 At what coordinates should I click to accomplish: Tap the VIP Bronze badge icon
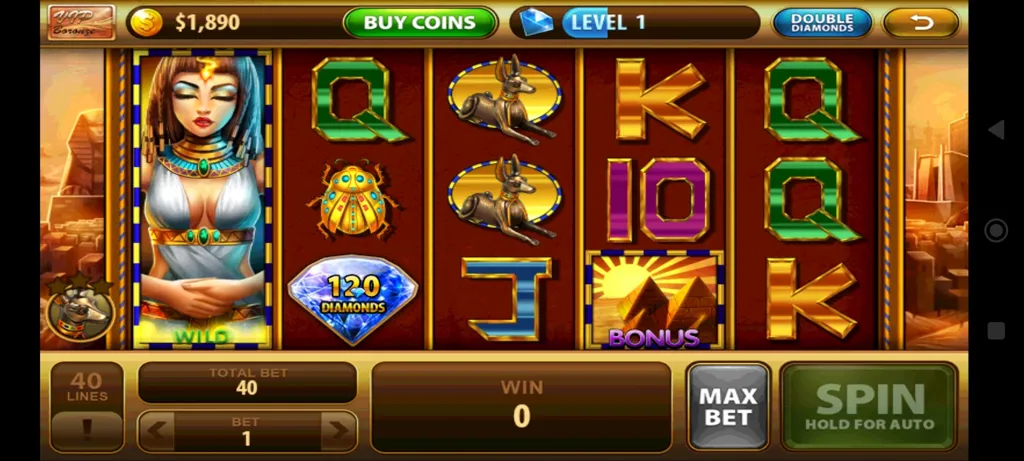click(81, 22)
